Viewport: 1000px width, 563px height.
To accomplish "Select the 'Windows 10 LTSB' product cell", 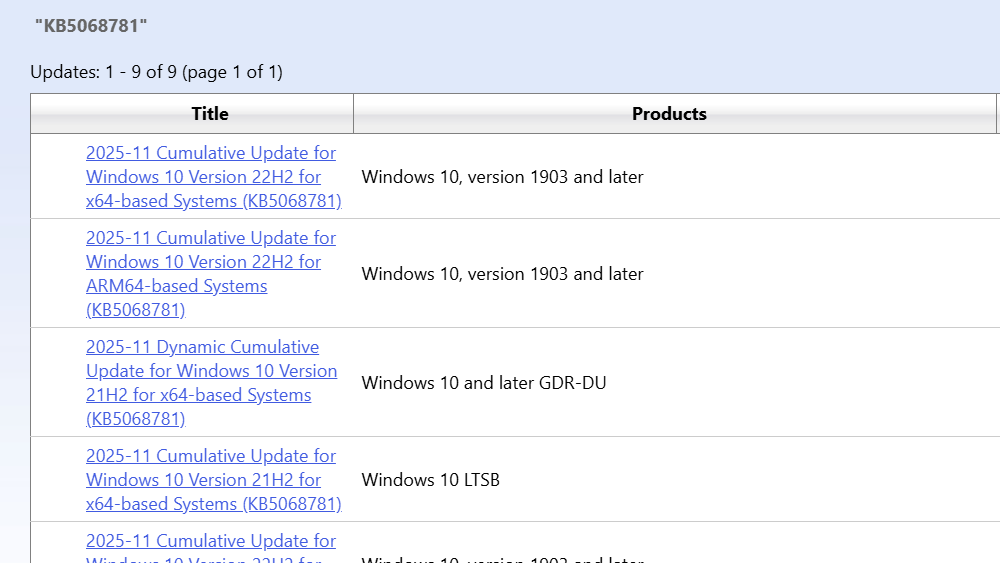I will [x=430, y=480].
